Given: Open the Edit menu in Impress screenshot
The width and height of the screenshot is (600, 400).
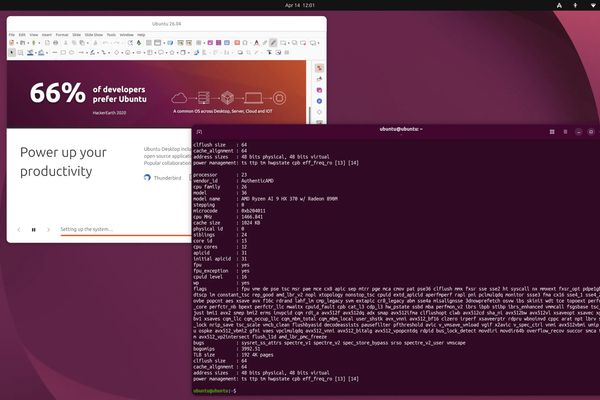Looking at the screenshot, I should coord(22,35).
